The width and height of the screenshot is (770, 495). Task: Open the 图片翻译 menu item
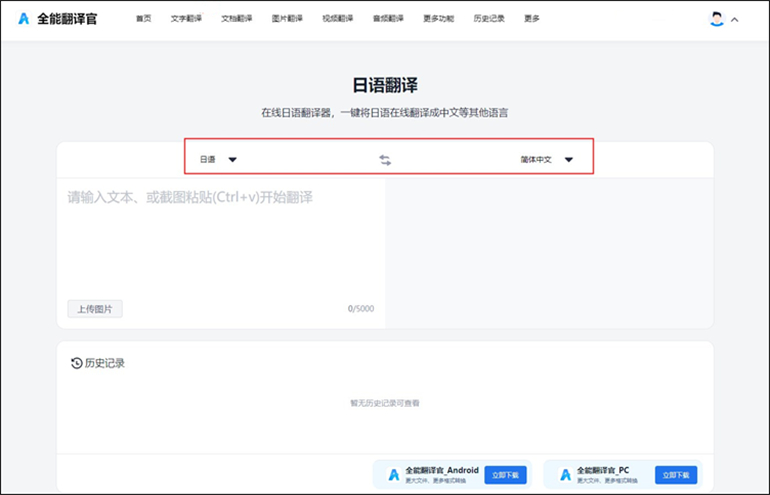point(287,19)
